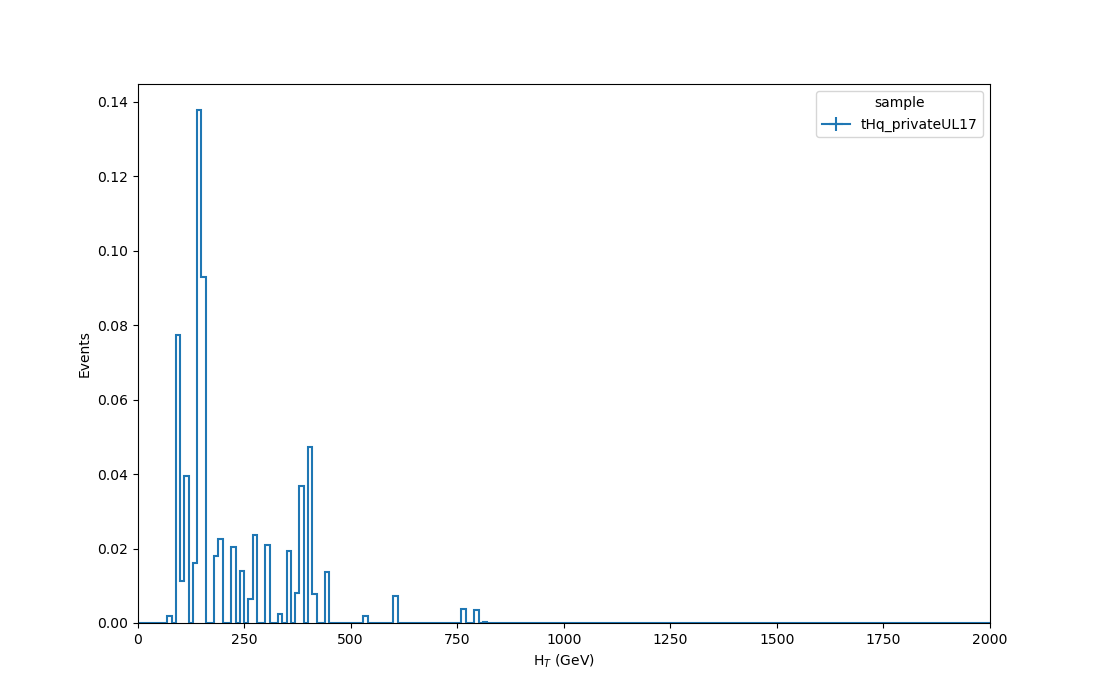Click the x-axis tick label 1250
Image resolution: width=1100 pixels, height=700 pixels.
[x=671, y=639]
